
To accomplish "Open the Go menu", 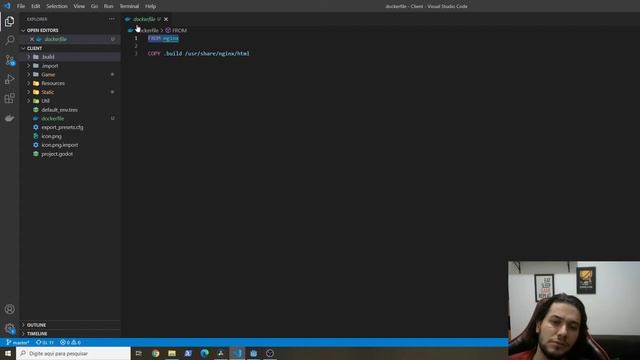I will (94, 6).
